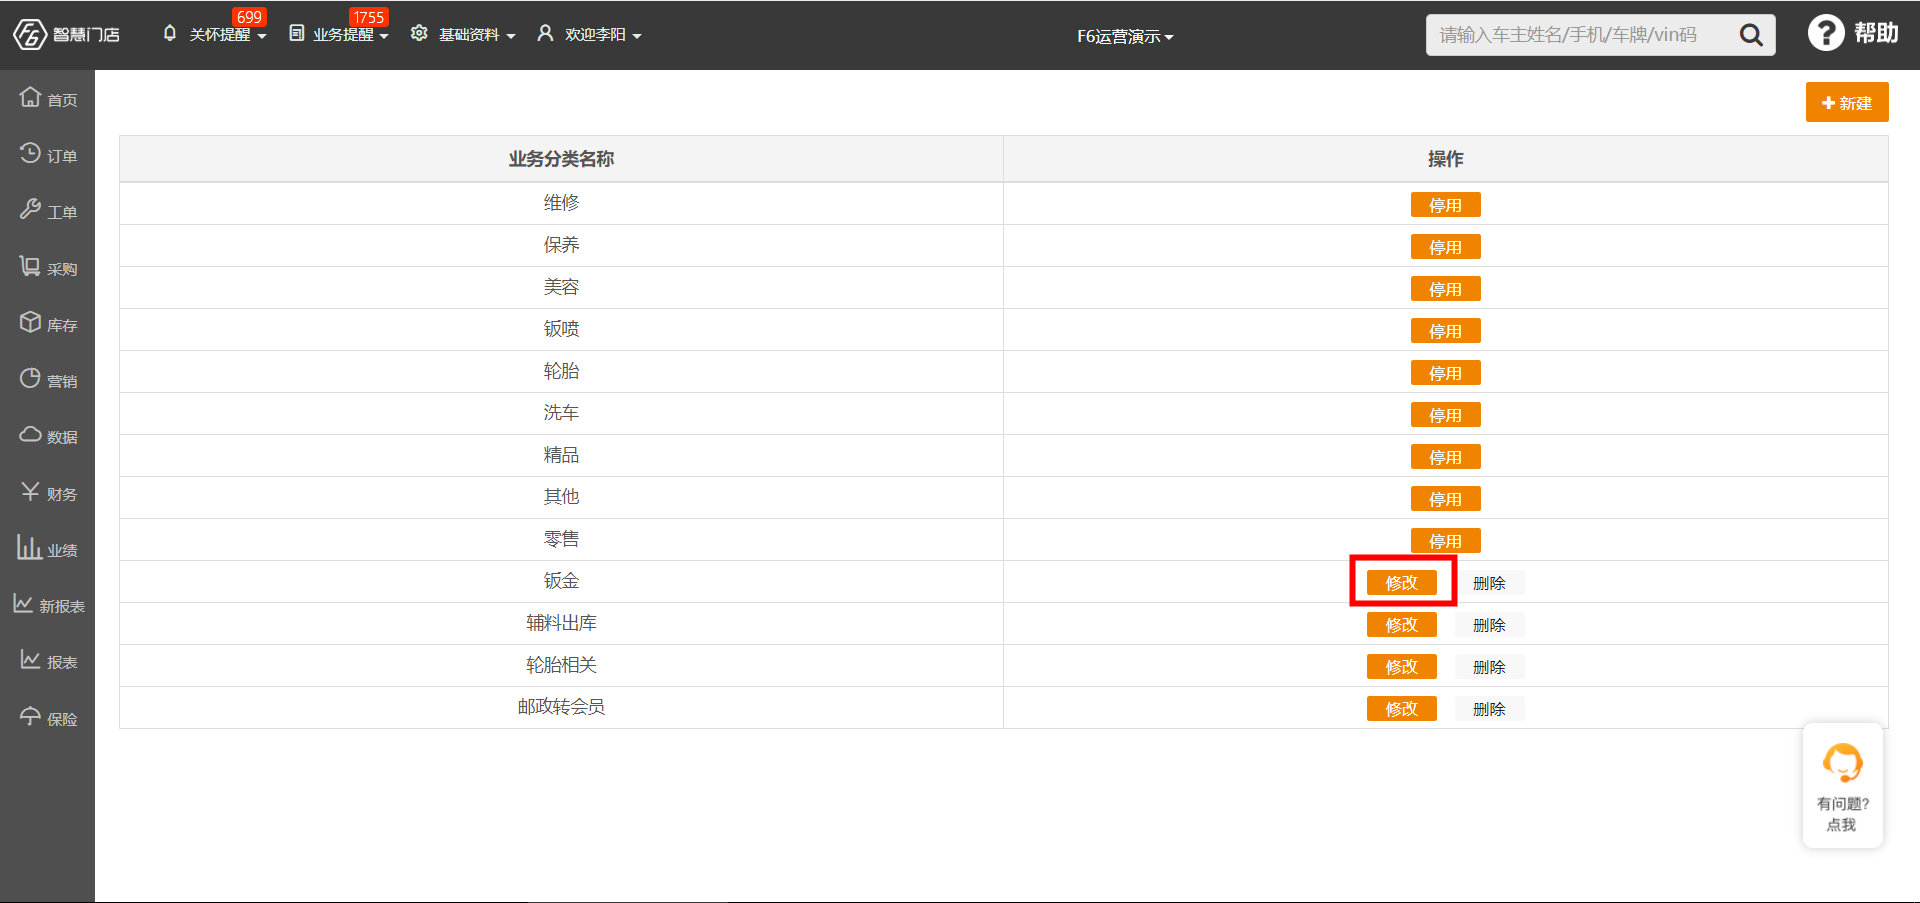
Task: Click 停用 for the 精品 row
Action: [x=1445, y=457]
